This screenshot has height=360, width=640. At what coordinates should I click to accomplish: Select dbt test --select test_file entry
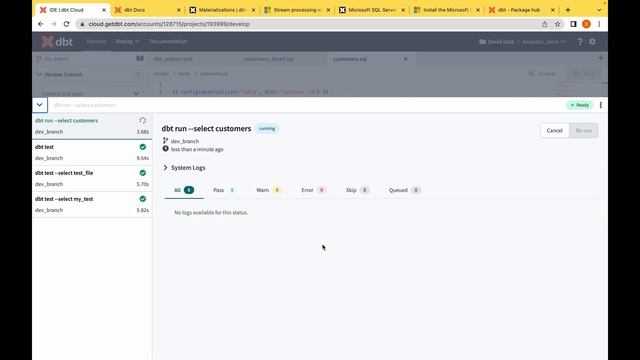[92, 178]
